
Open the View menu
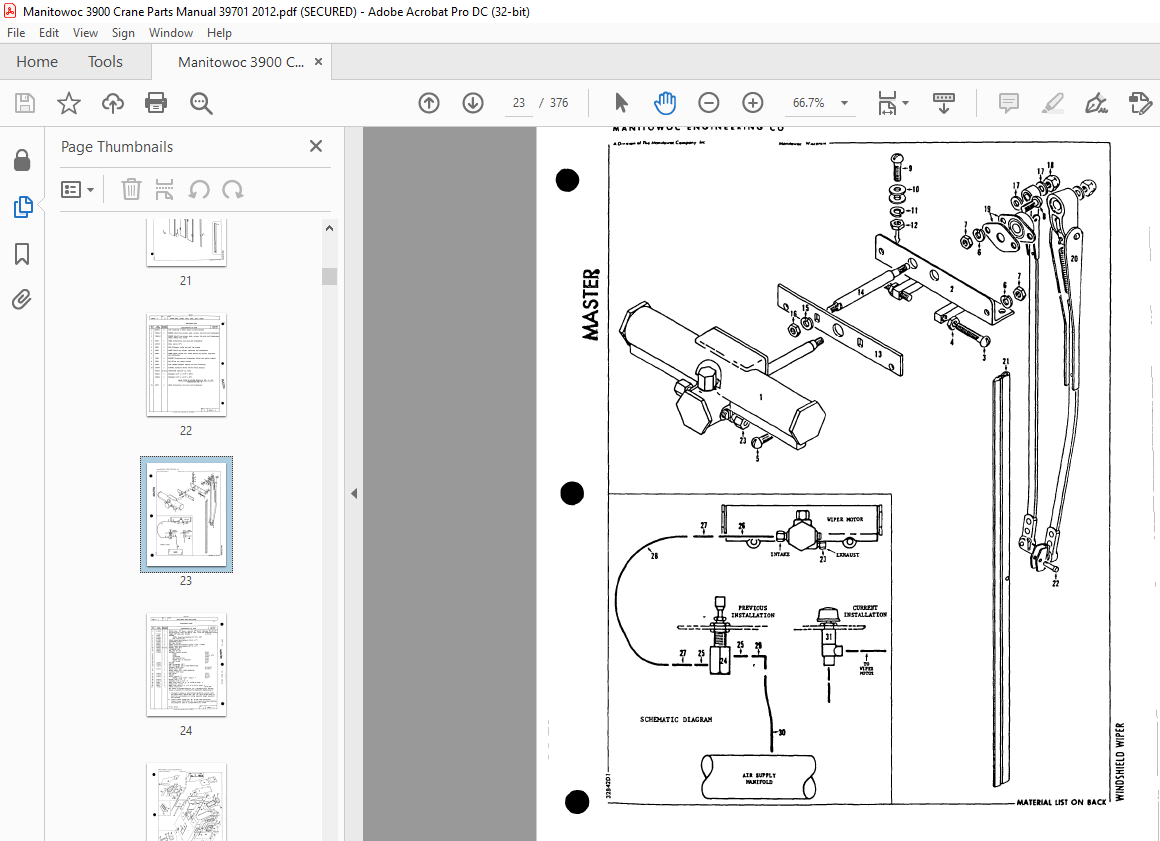(x=85, y=33)
